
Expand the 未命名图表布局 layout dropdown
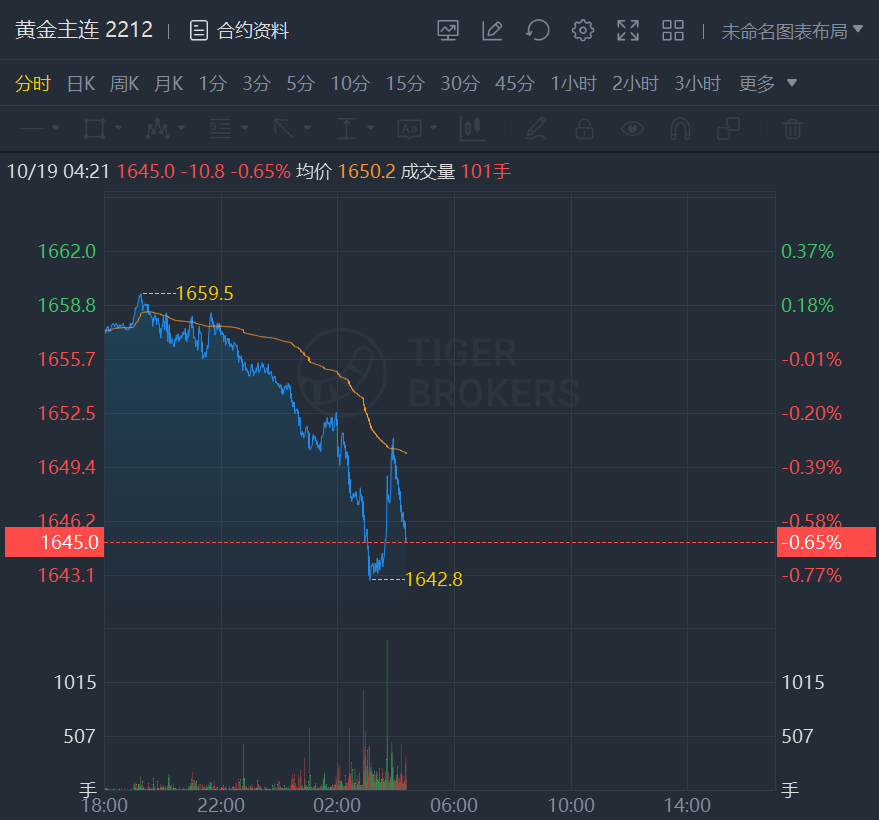[792, 31]
